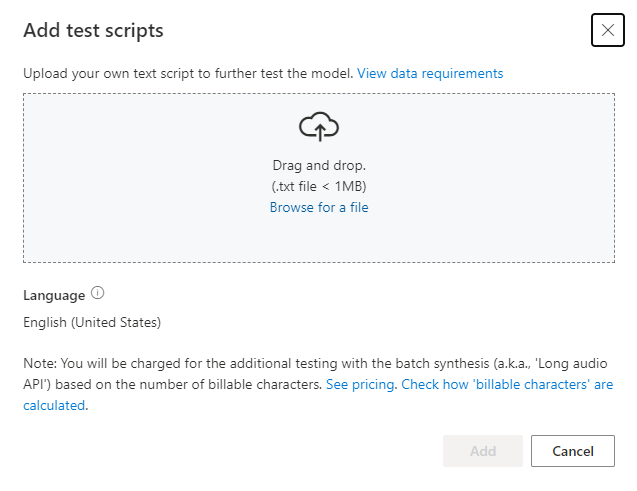Close the Add test scripts dialog
The image size is (637, 491).
click(607, 30)
